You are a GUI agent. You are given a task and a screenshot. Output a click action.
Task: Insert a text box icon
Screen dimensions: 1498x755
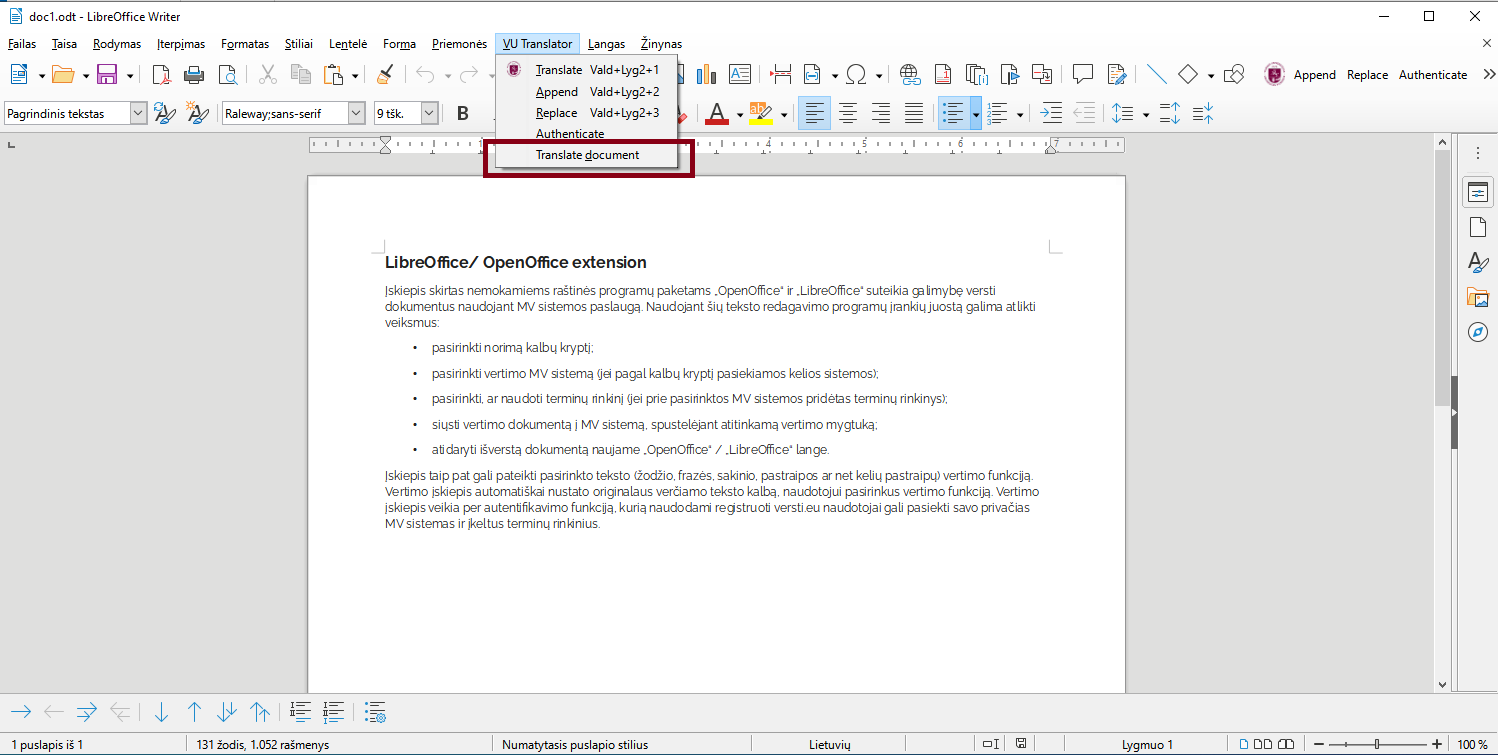pyautogui.click(x=740, y=74)
